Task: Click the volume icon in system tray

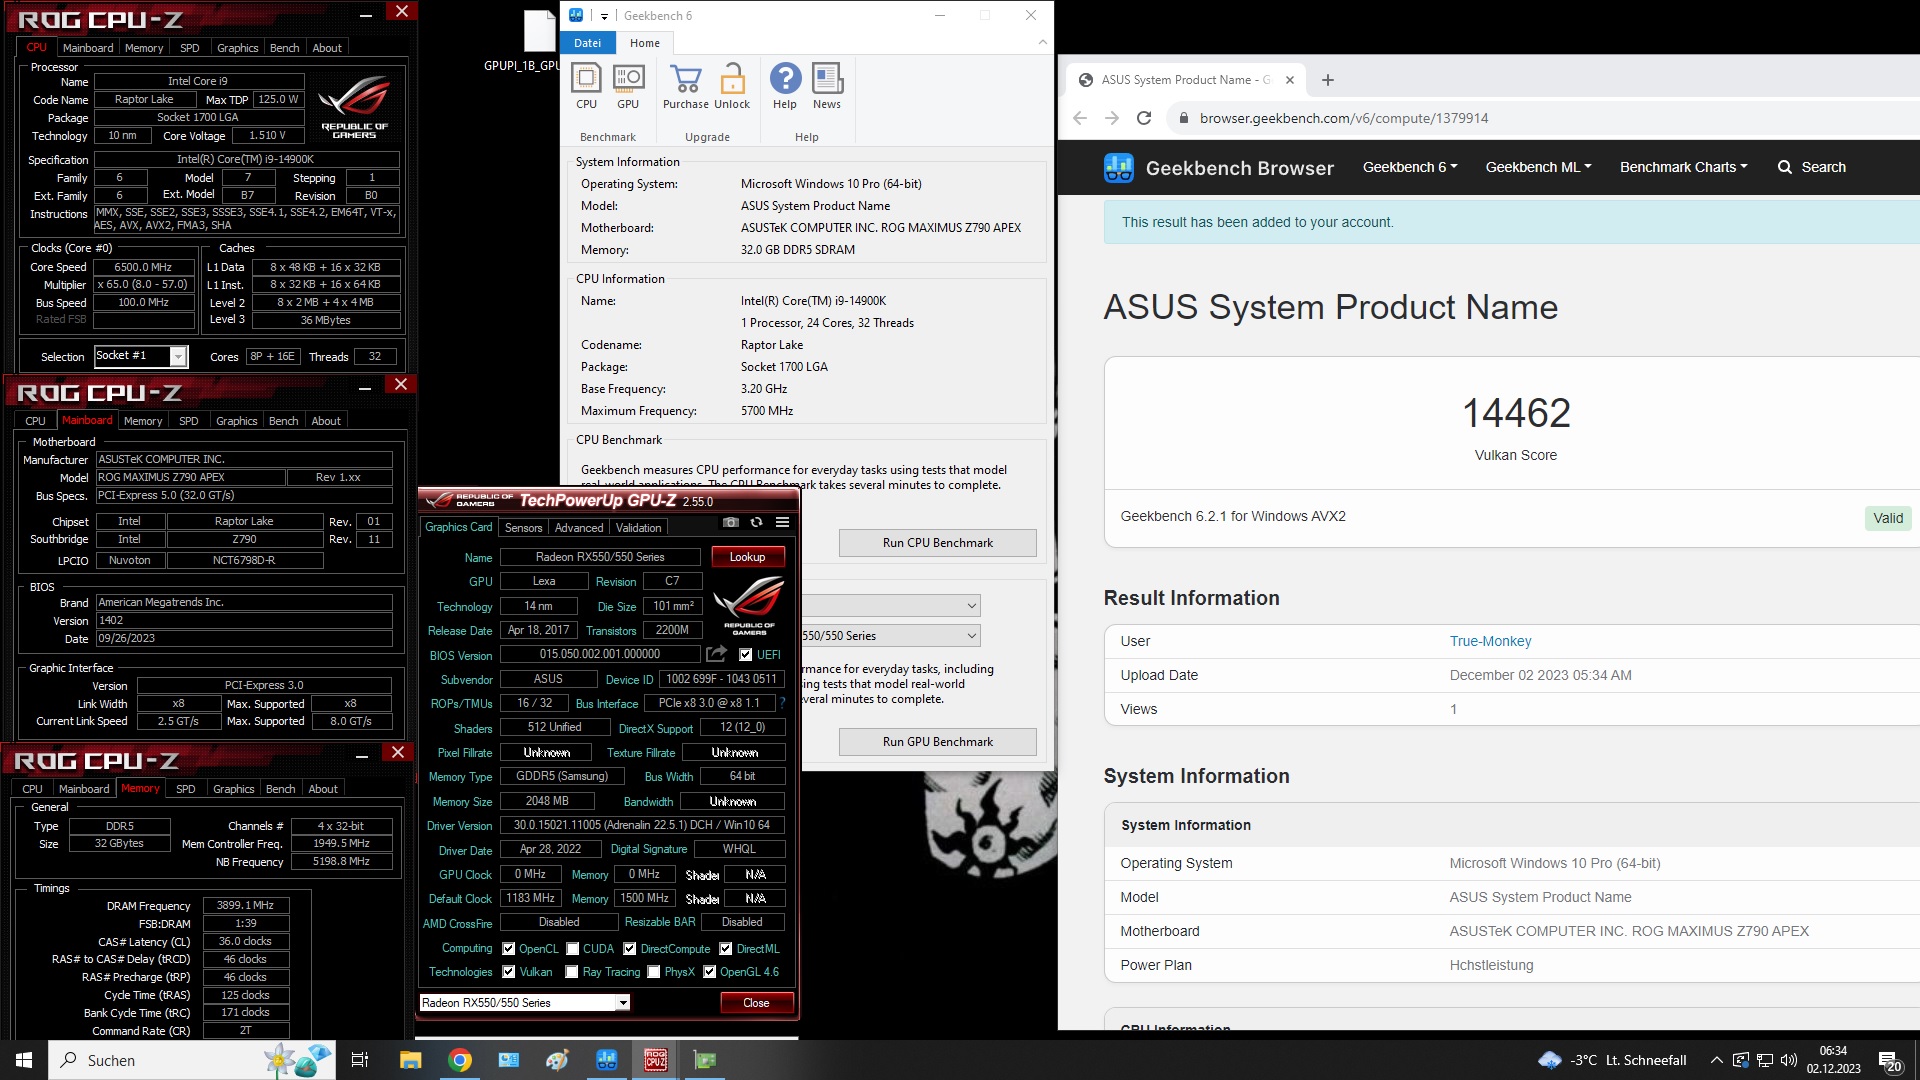Action: pos(1789,1060)
